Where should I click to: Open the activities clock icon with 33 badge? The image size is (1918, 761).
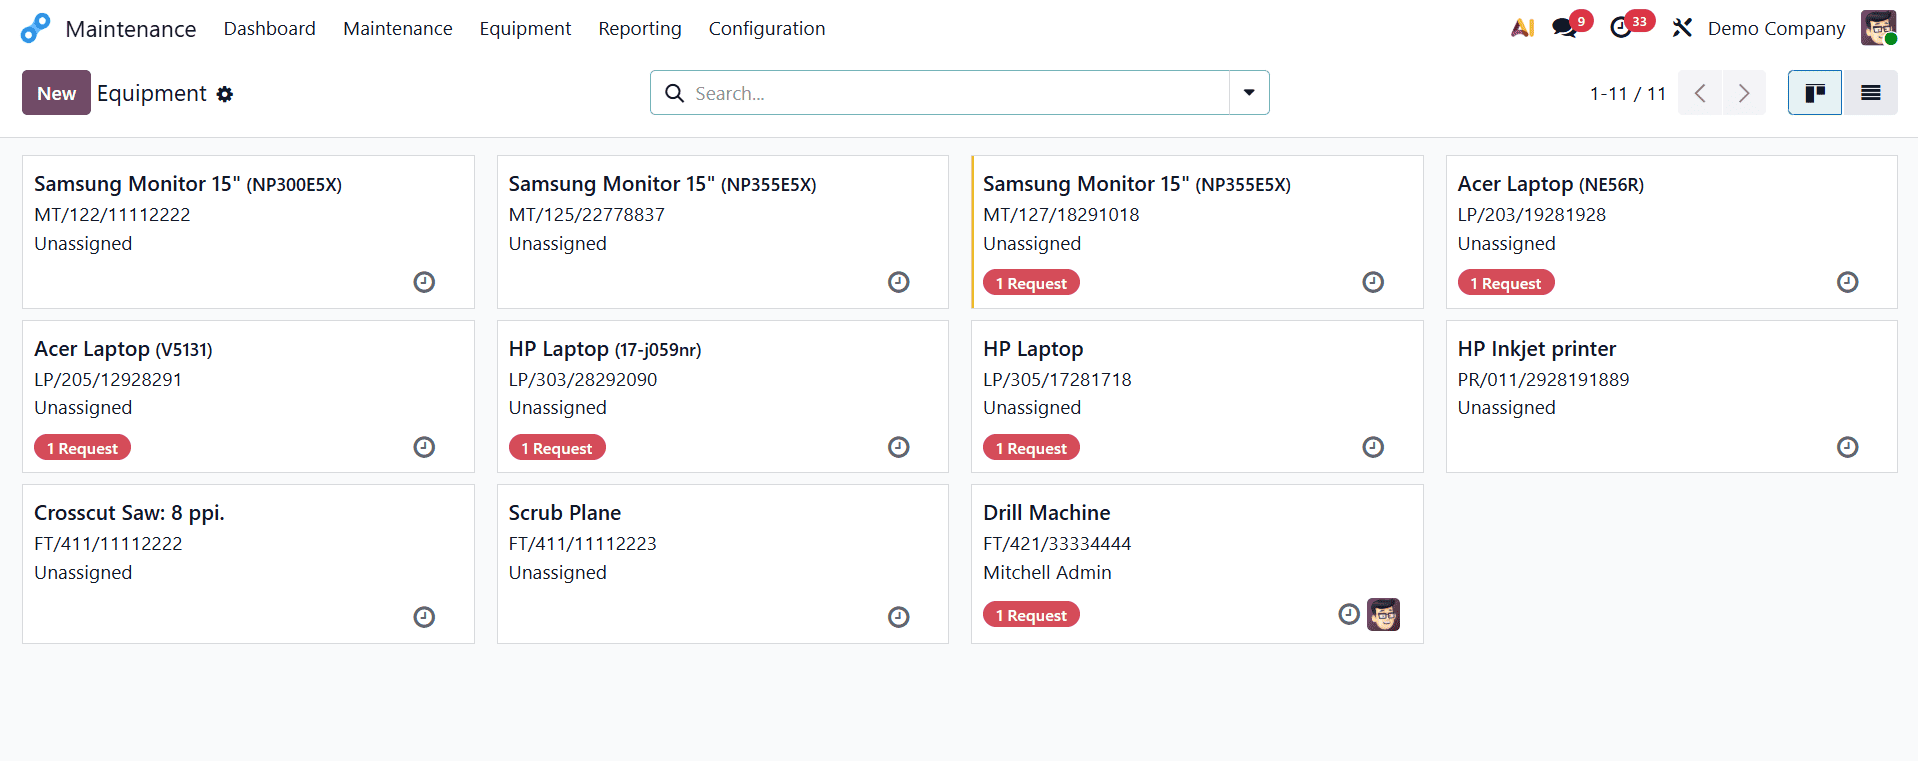1621,28
